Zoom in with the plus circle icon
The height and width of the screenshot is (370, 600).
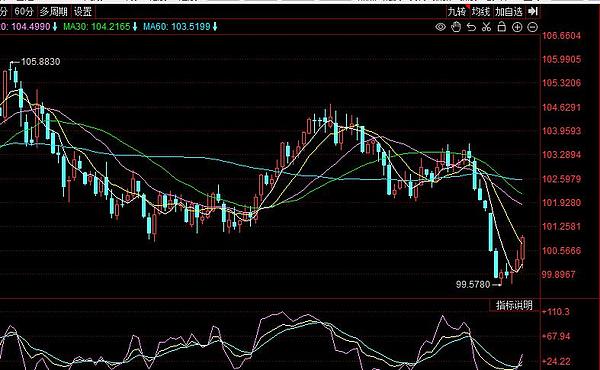point(517,27)
